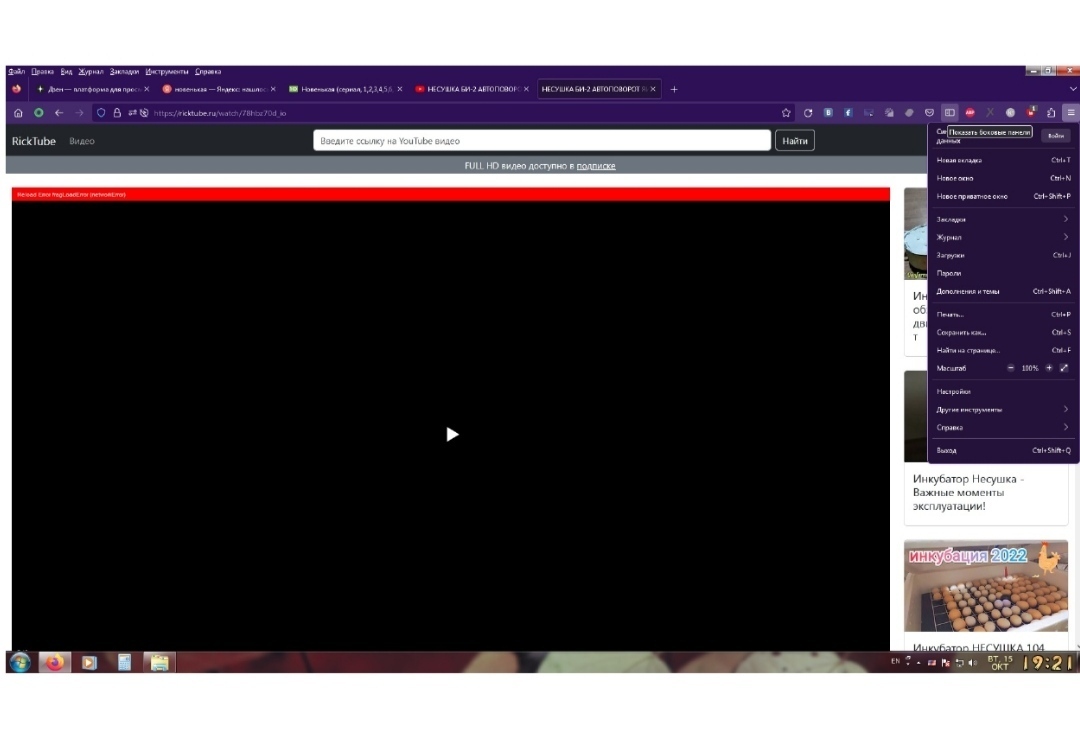Open the Pocket save icon
Image resolution: width=1080 pixels, height=748 pixels.
point(929,113)
